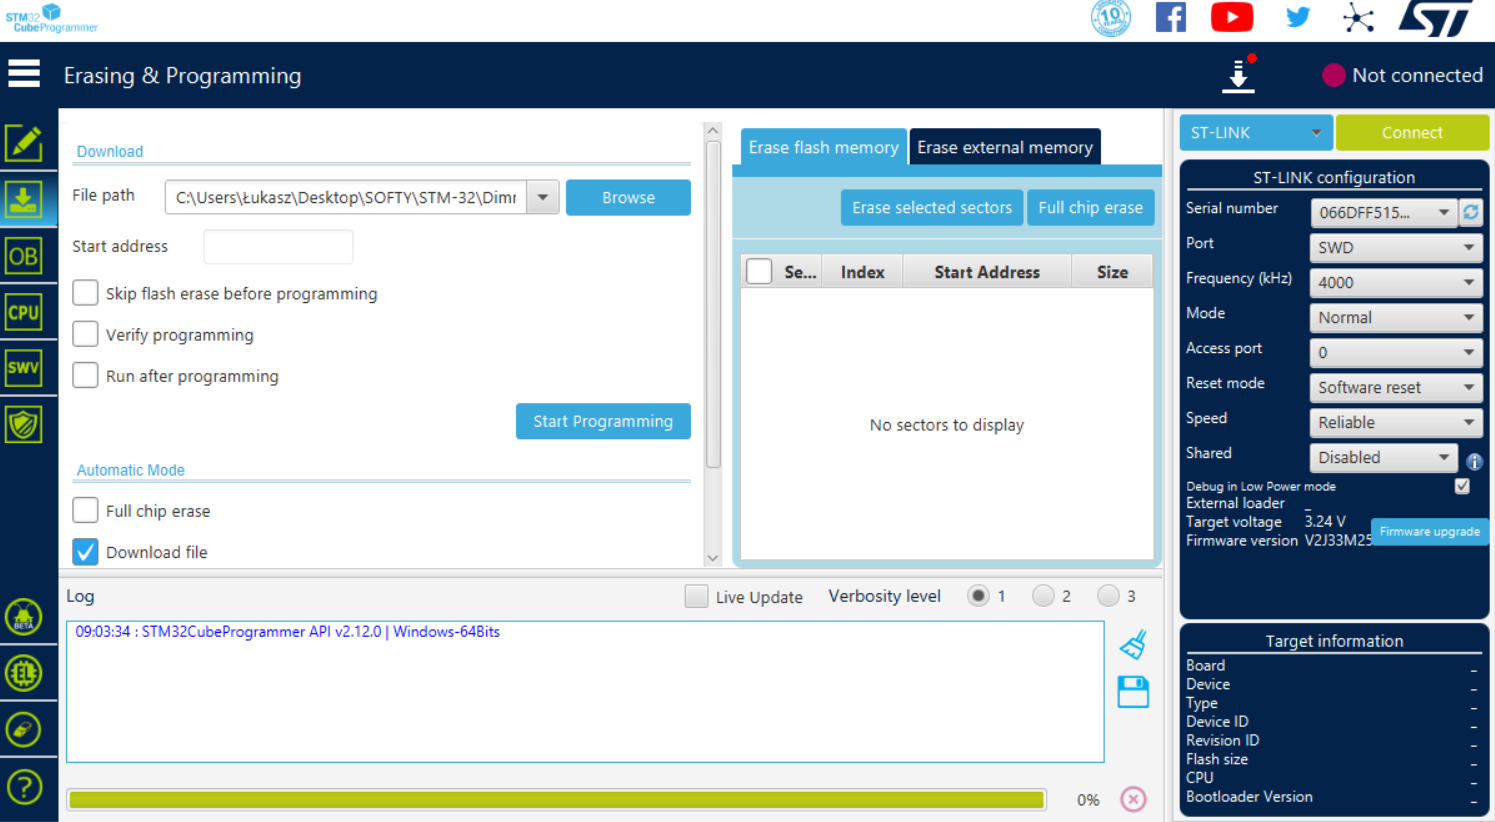Open the security shield panel

pyautogui.click(x=24, y=425)
